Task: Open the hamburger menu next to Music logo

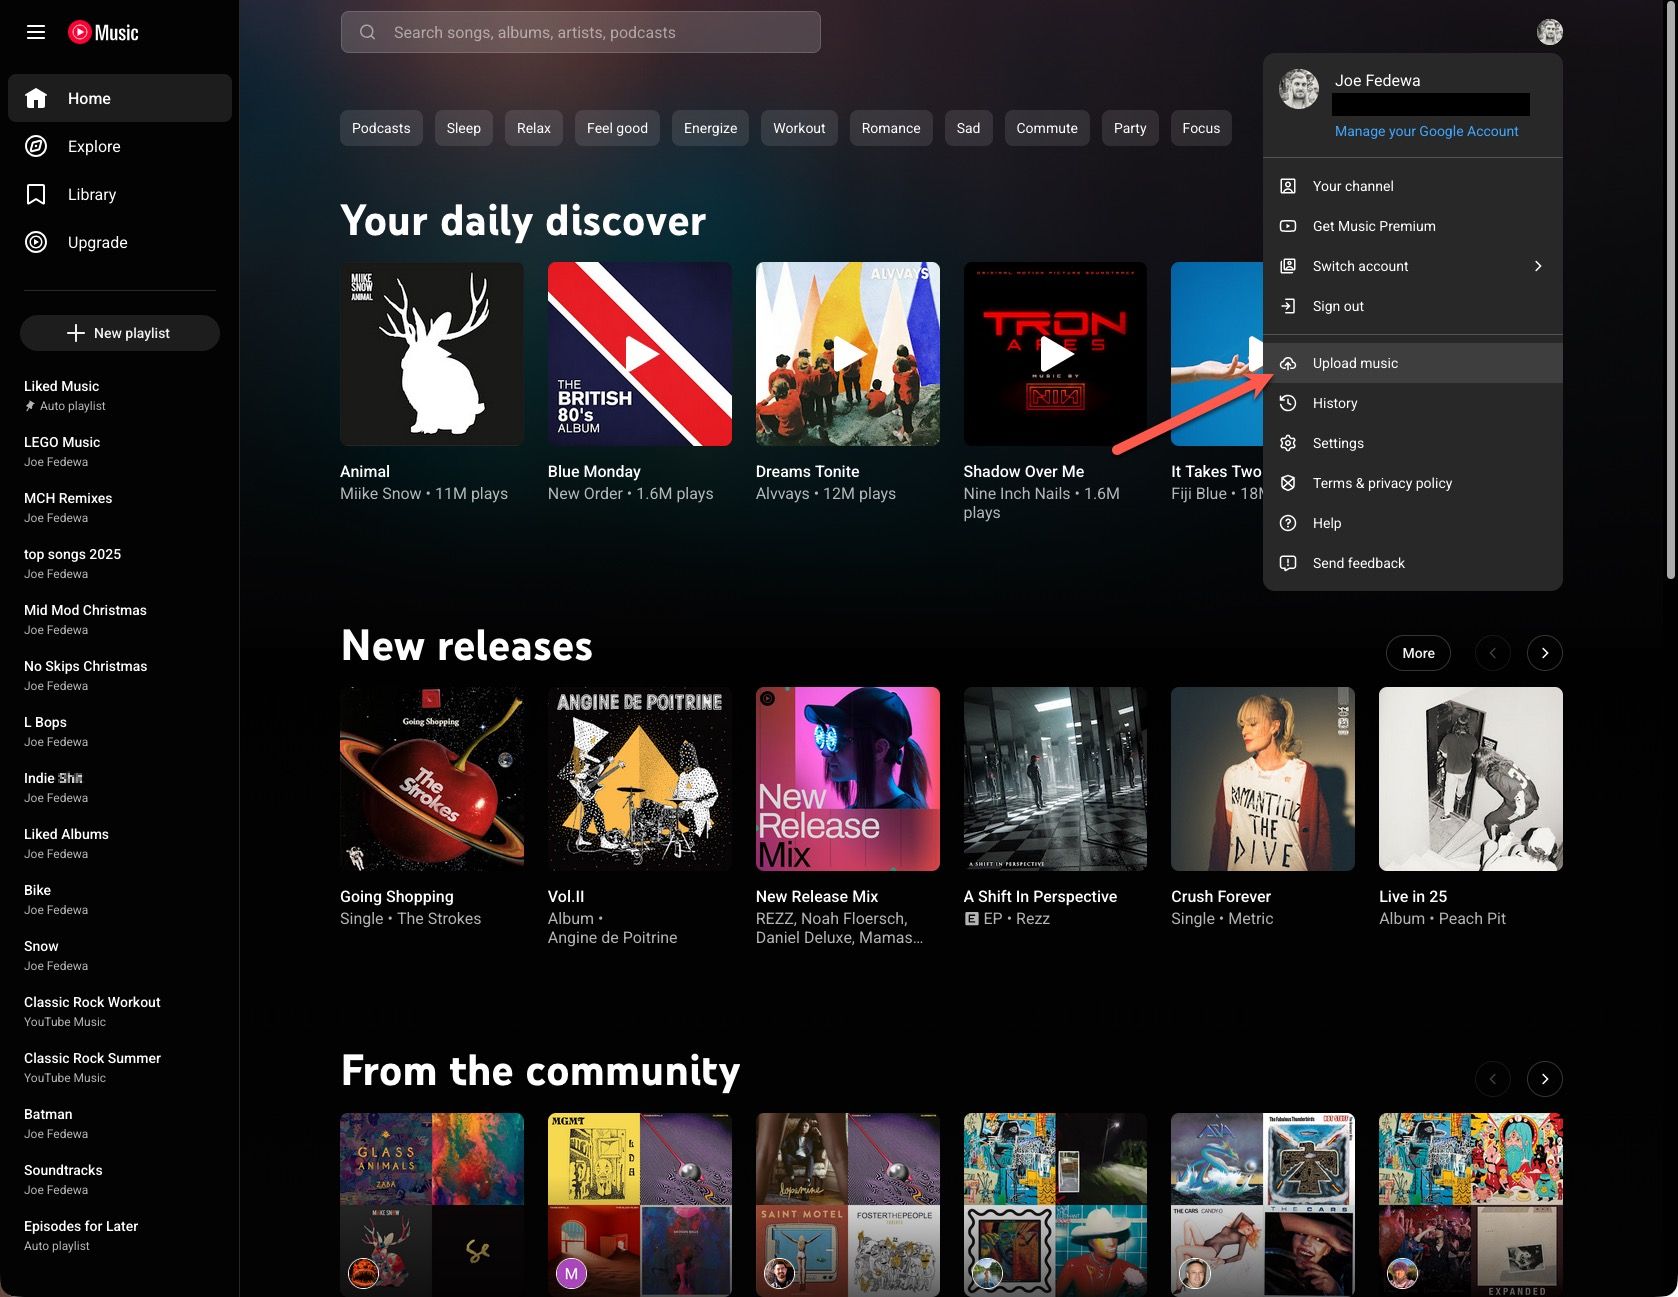Action: [36, 32]
